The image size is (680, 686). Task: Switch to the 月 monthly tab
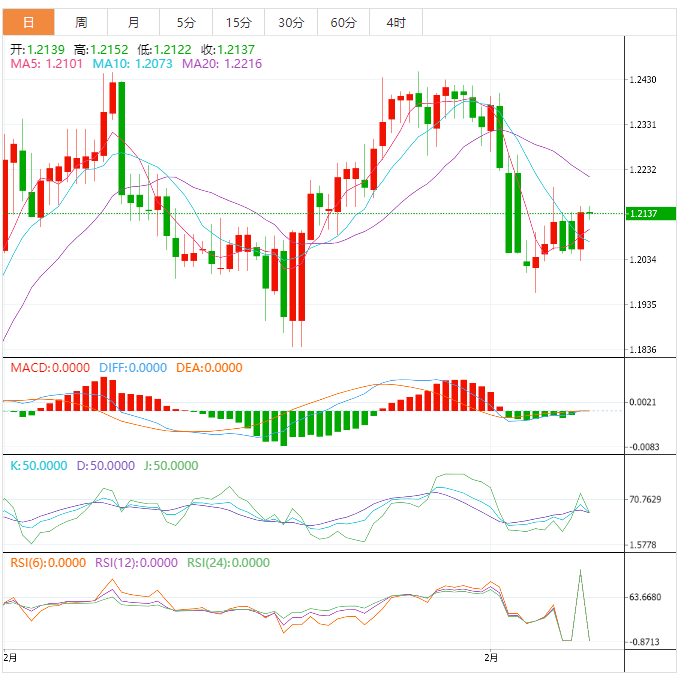coord(134,22)
